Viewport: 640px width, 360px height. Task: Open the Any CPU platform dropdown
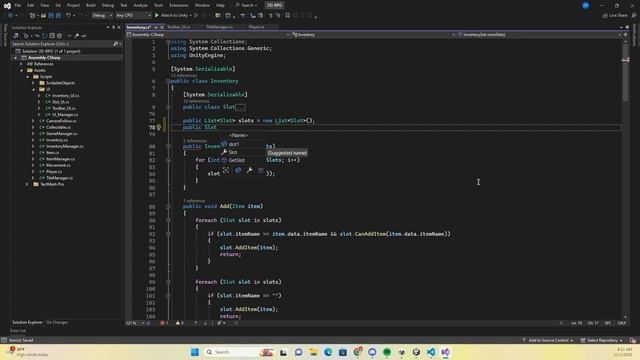pos(133,16)
